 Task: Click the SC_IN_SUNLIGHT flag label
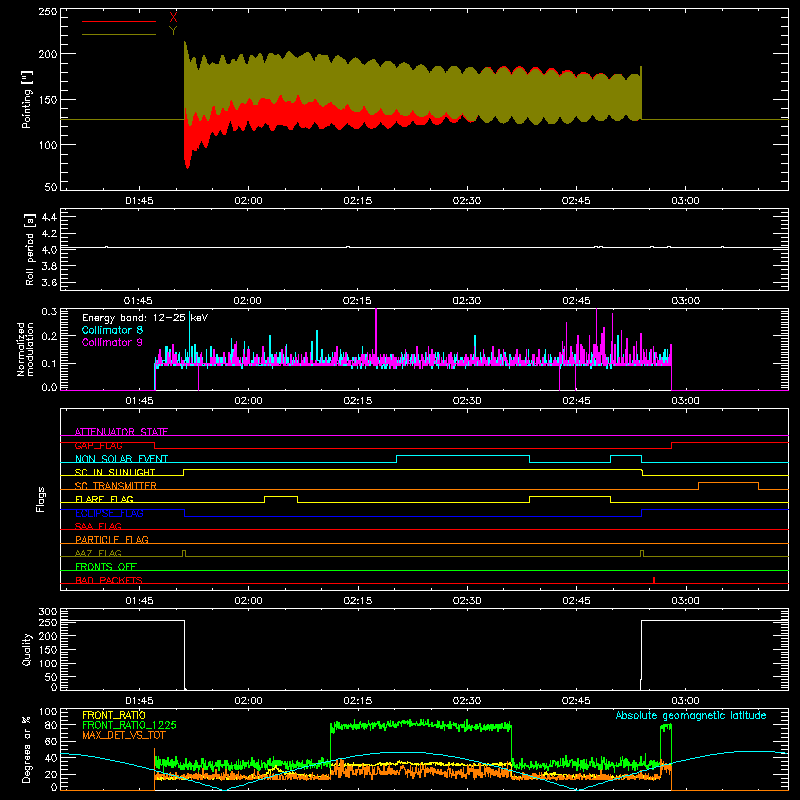point(115,472)
